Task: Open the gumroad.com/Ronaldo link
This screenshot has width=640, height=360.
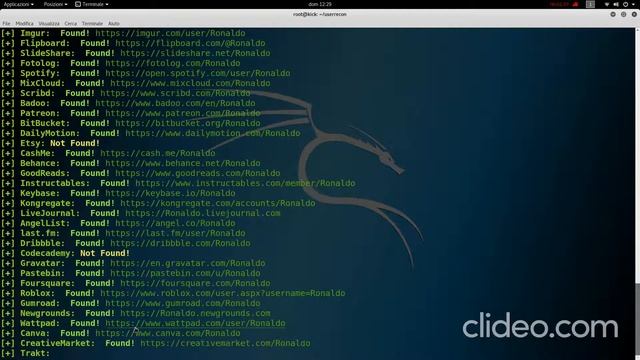Action: (x=183, y=303)
